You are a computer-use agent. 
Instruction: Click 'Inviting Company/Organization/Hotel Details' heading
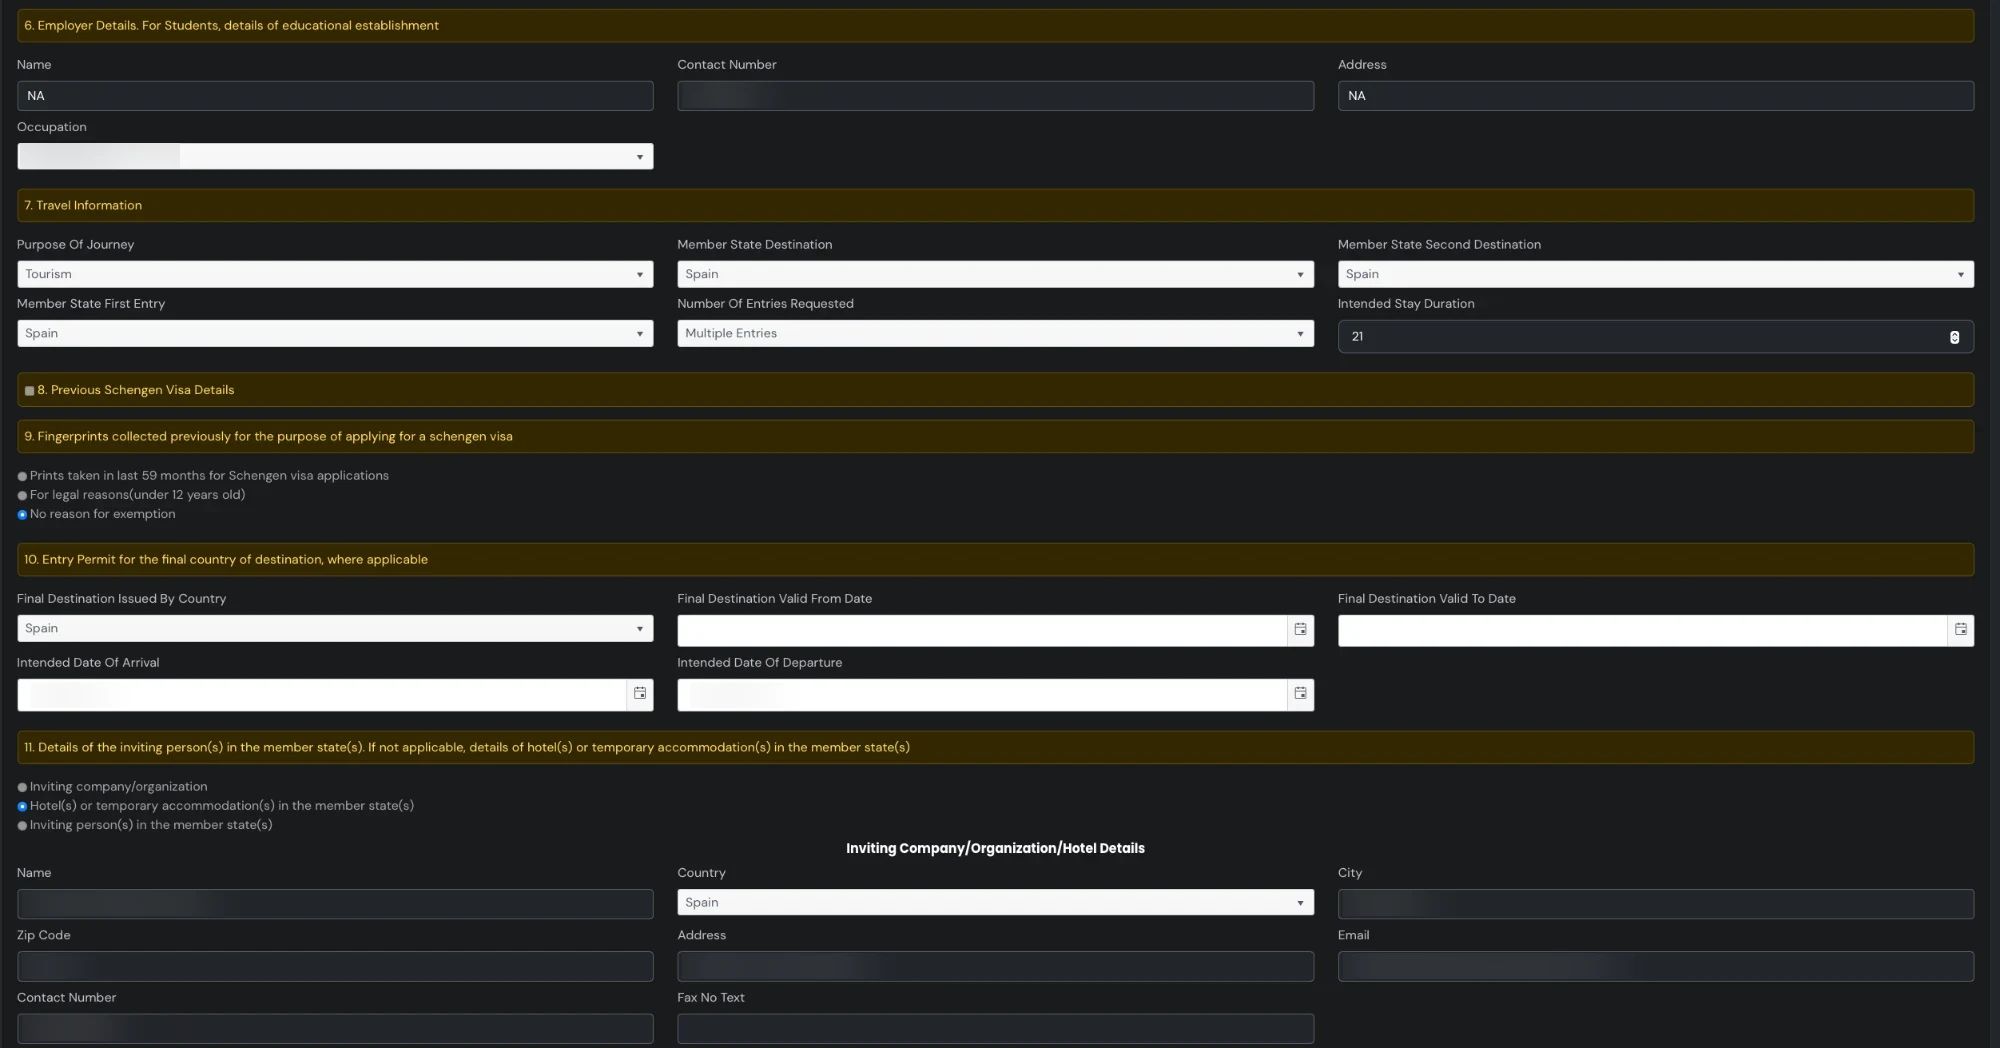coord(995,848)
